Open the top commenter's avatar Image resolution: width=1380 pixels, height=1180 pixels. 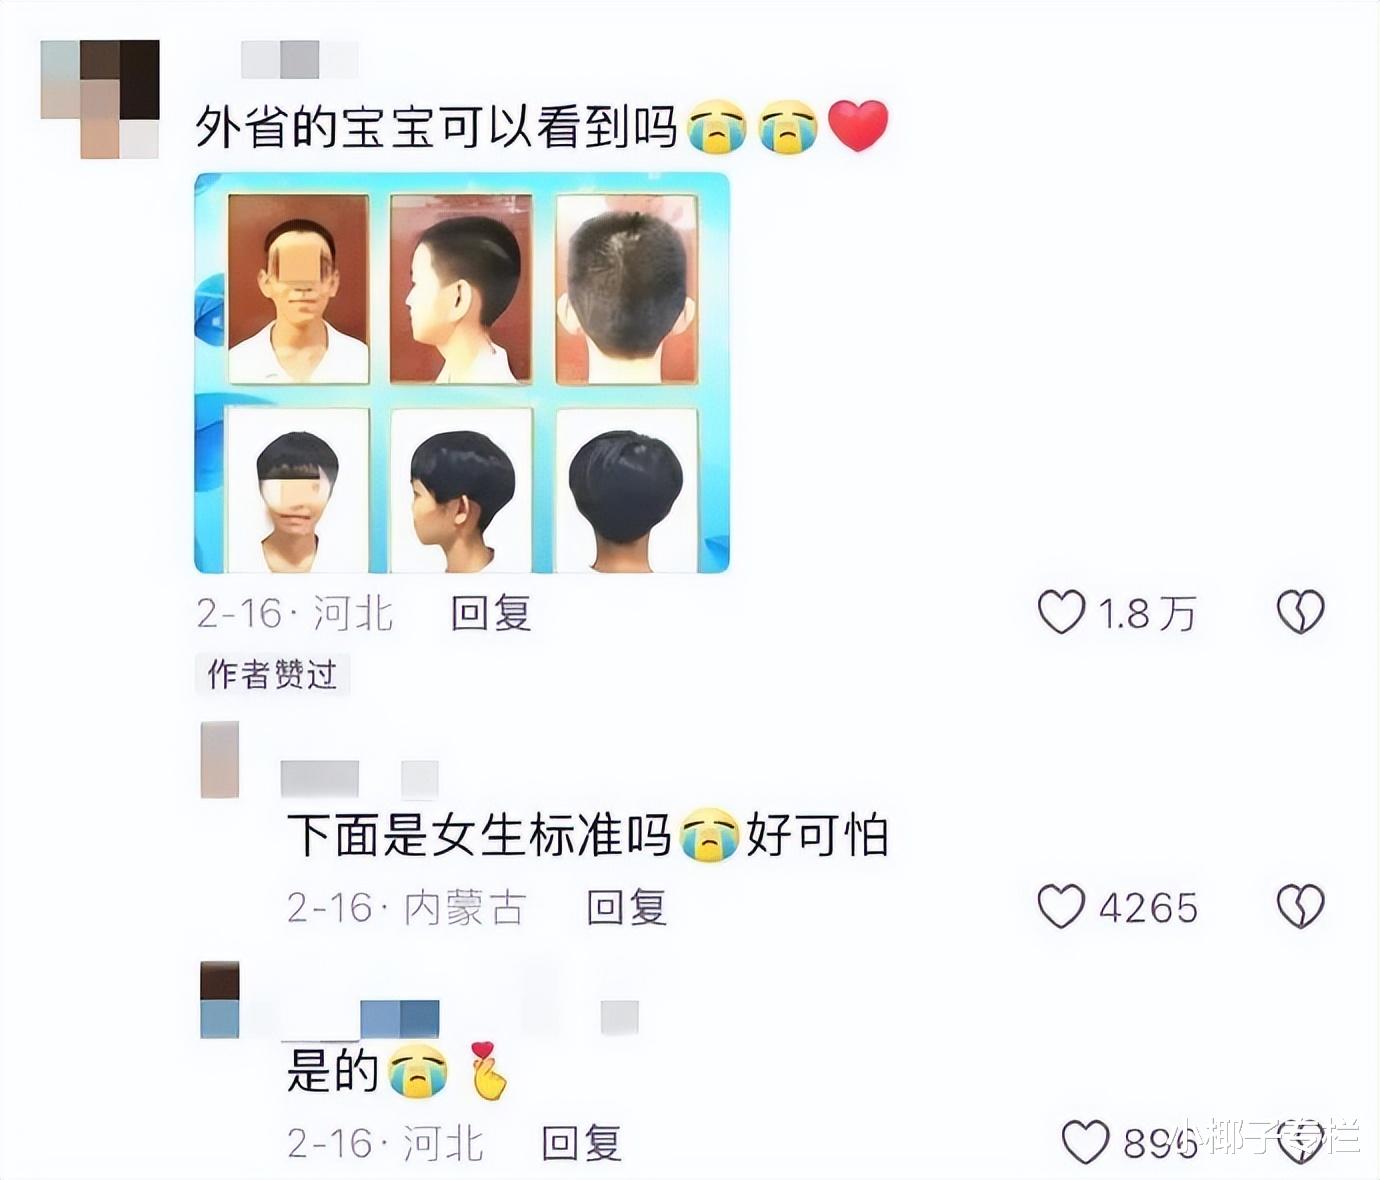(100, 98)
